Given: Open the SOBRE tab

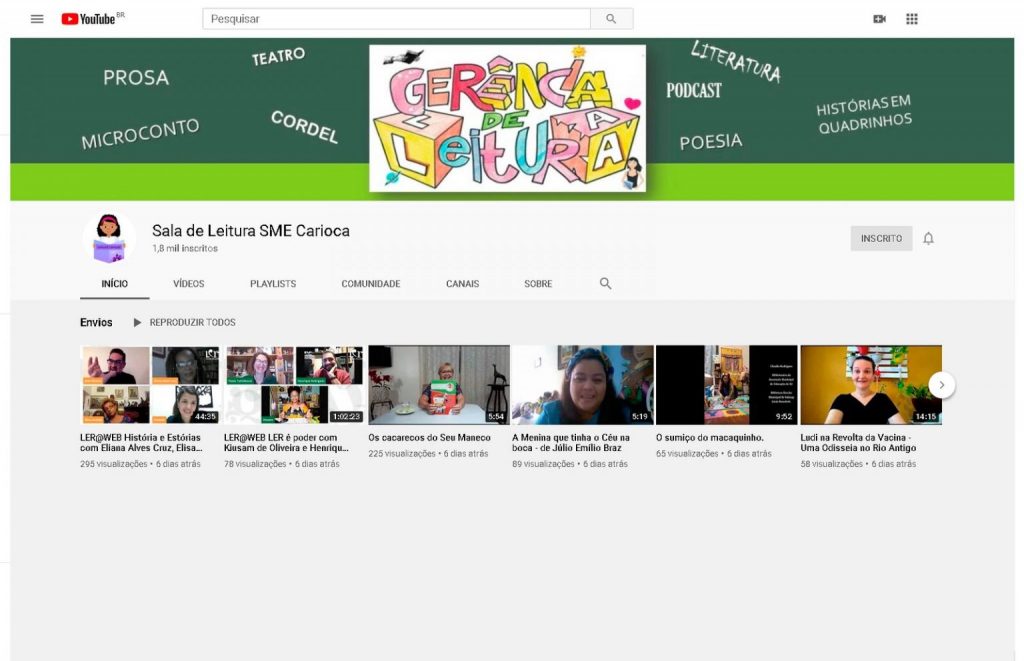Looking at the screenshot, I should pos(538,283).
